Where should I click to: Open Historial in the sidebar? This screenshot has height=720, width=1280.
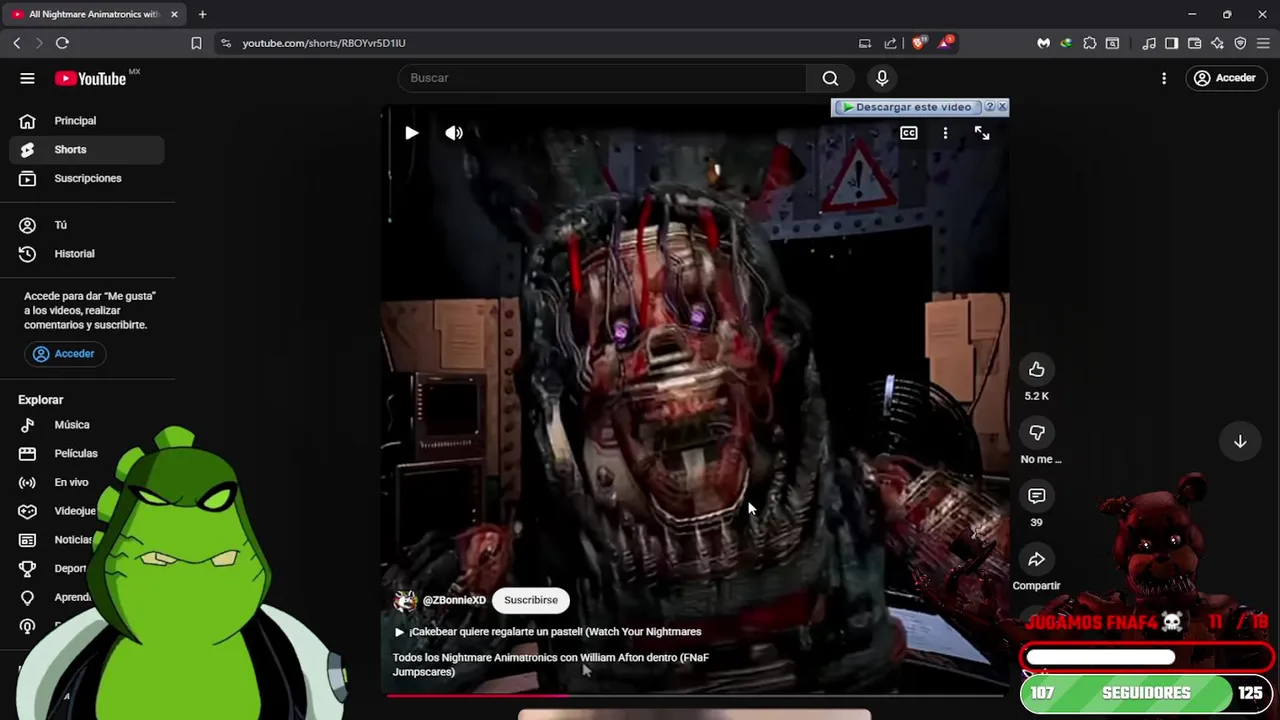tap(88, 254)
